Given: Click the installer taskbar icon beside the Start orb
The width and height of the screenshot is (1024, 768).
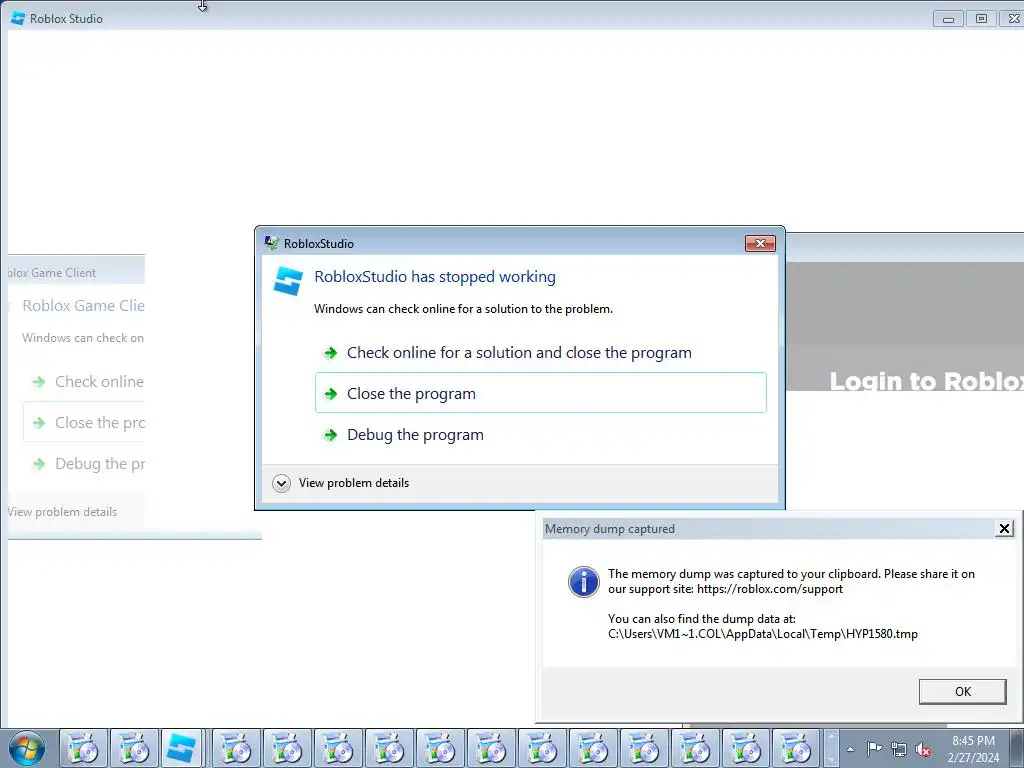Looking at the screenshot, I should tap(84, 748).
